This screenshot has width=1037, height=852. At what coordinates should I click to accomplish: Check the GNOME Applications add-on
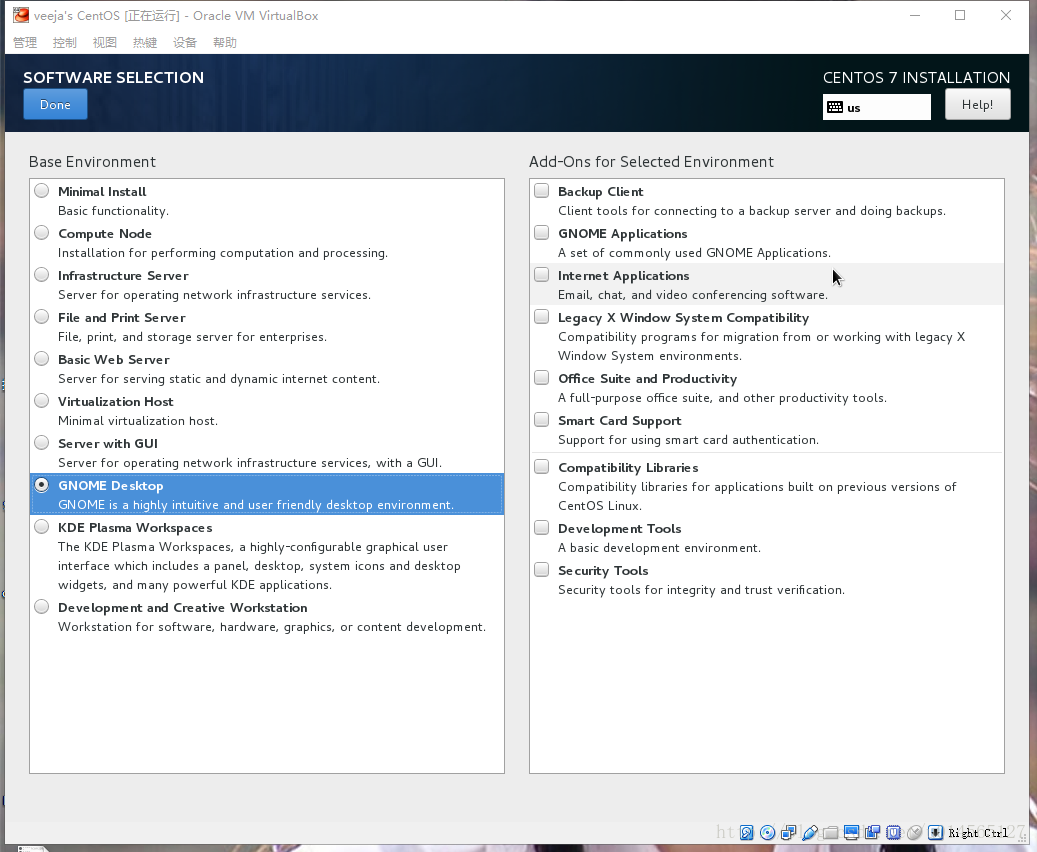(542, 233)
